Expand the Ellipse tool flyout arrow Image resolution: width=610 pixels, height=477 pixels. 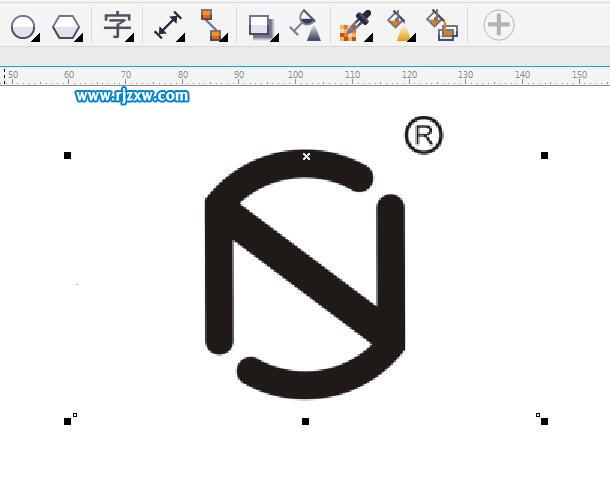36,38
